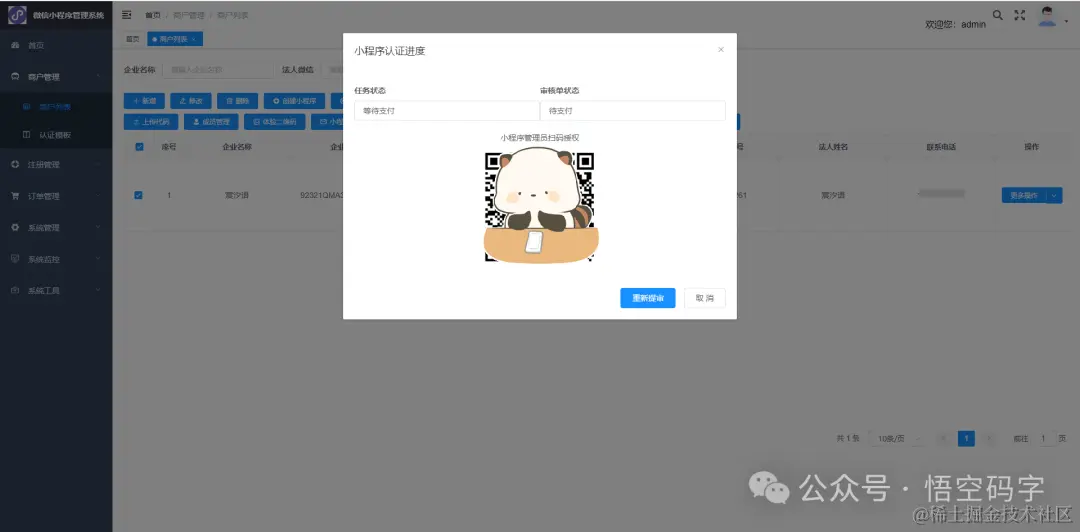
Task: Switch to the 首页 page tab
Action: [x=132, y=39]
